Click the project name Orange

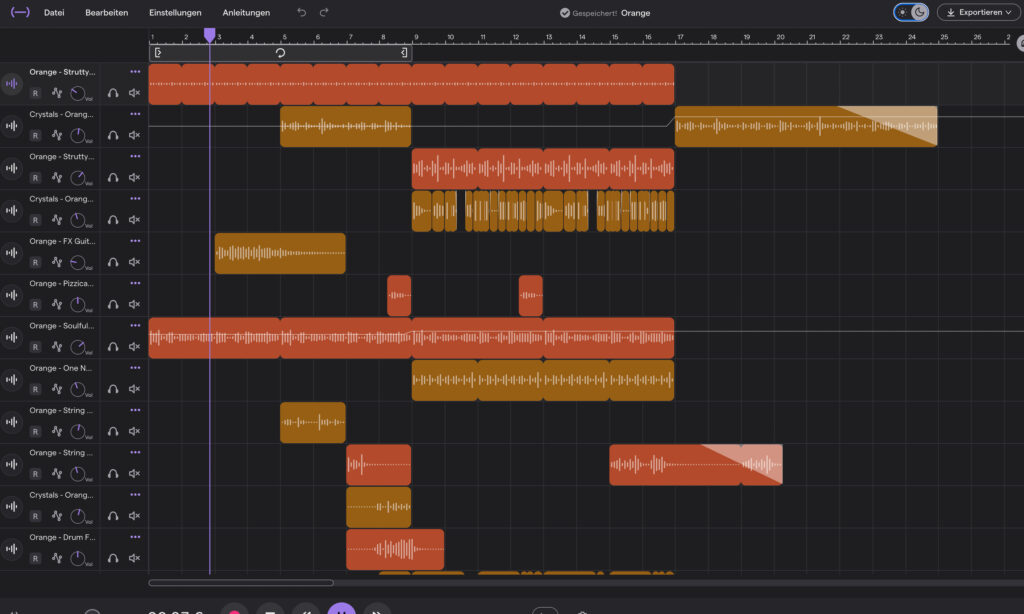tap(635, 13)
